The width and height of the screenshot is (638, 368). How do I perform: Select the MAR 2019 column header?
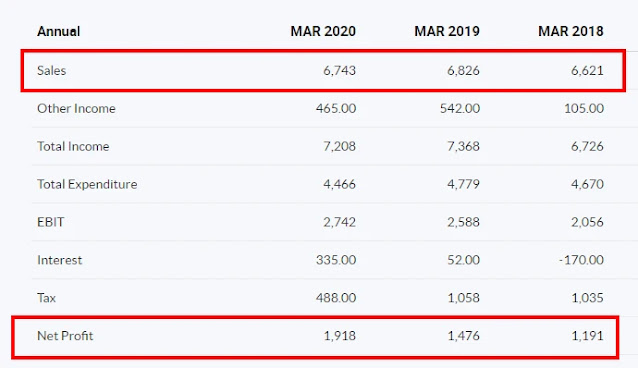pos(447,31)
